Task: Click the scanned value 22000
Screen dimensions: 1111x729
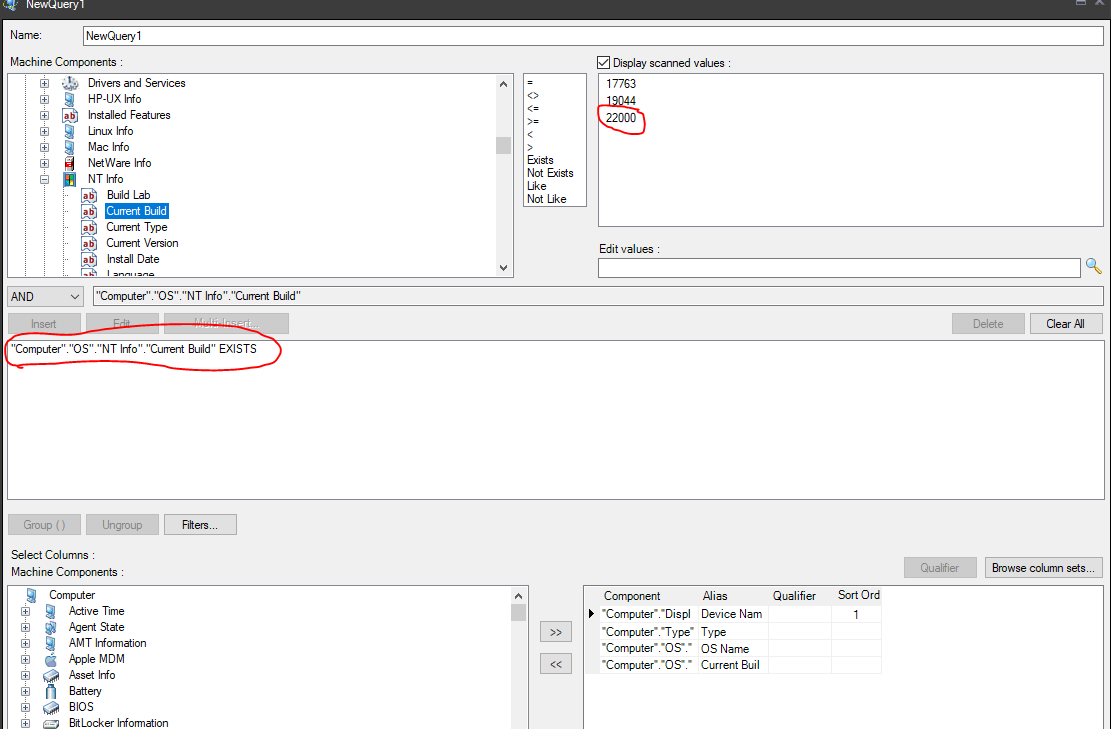Action: coord(619,118)
